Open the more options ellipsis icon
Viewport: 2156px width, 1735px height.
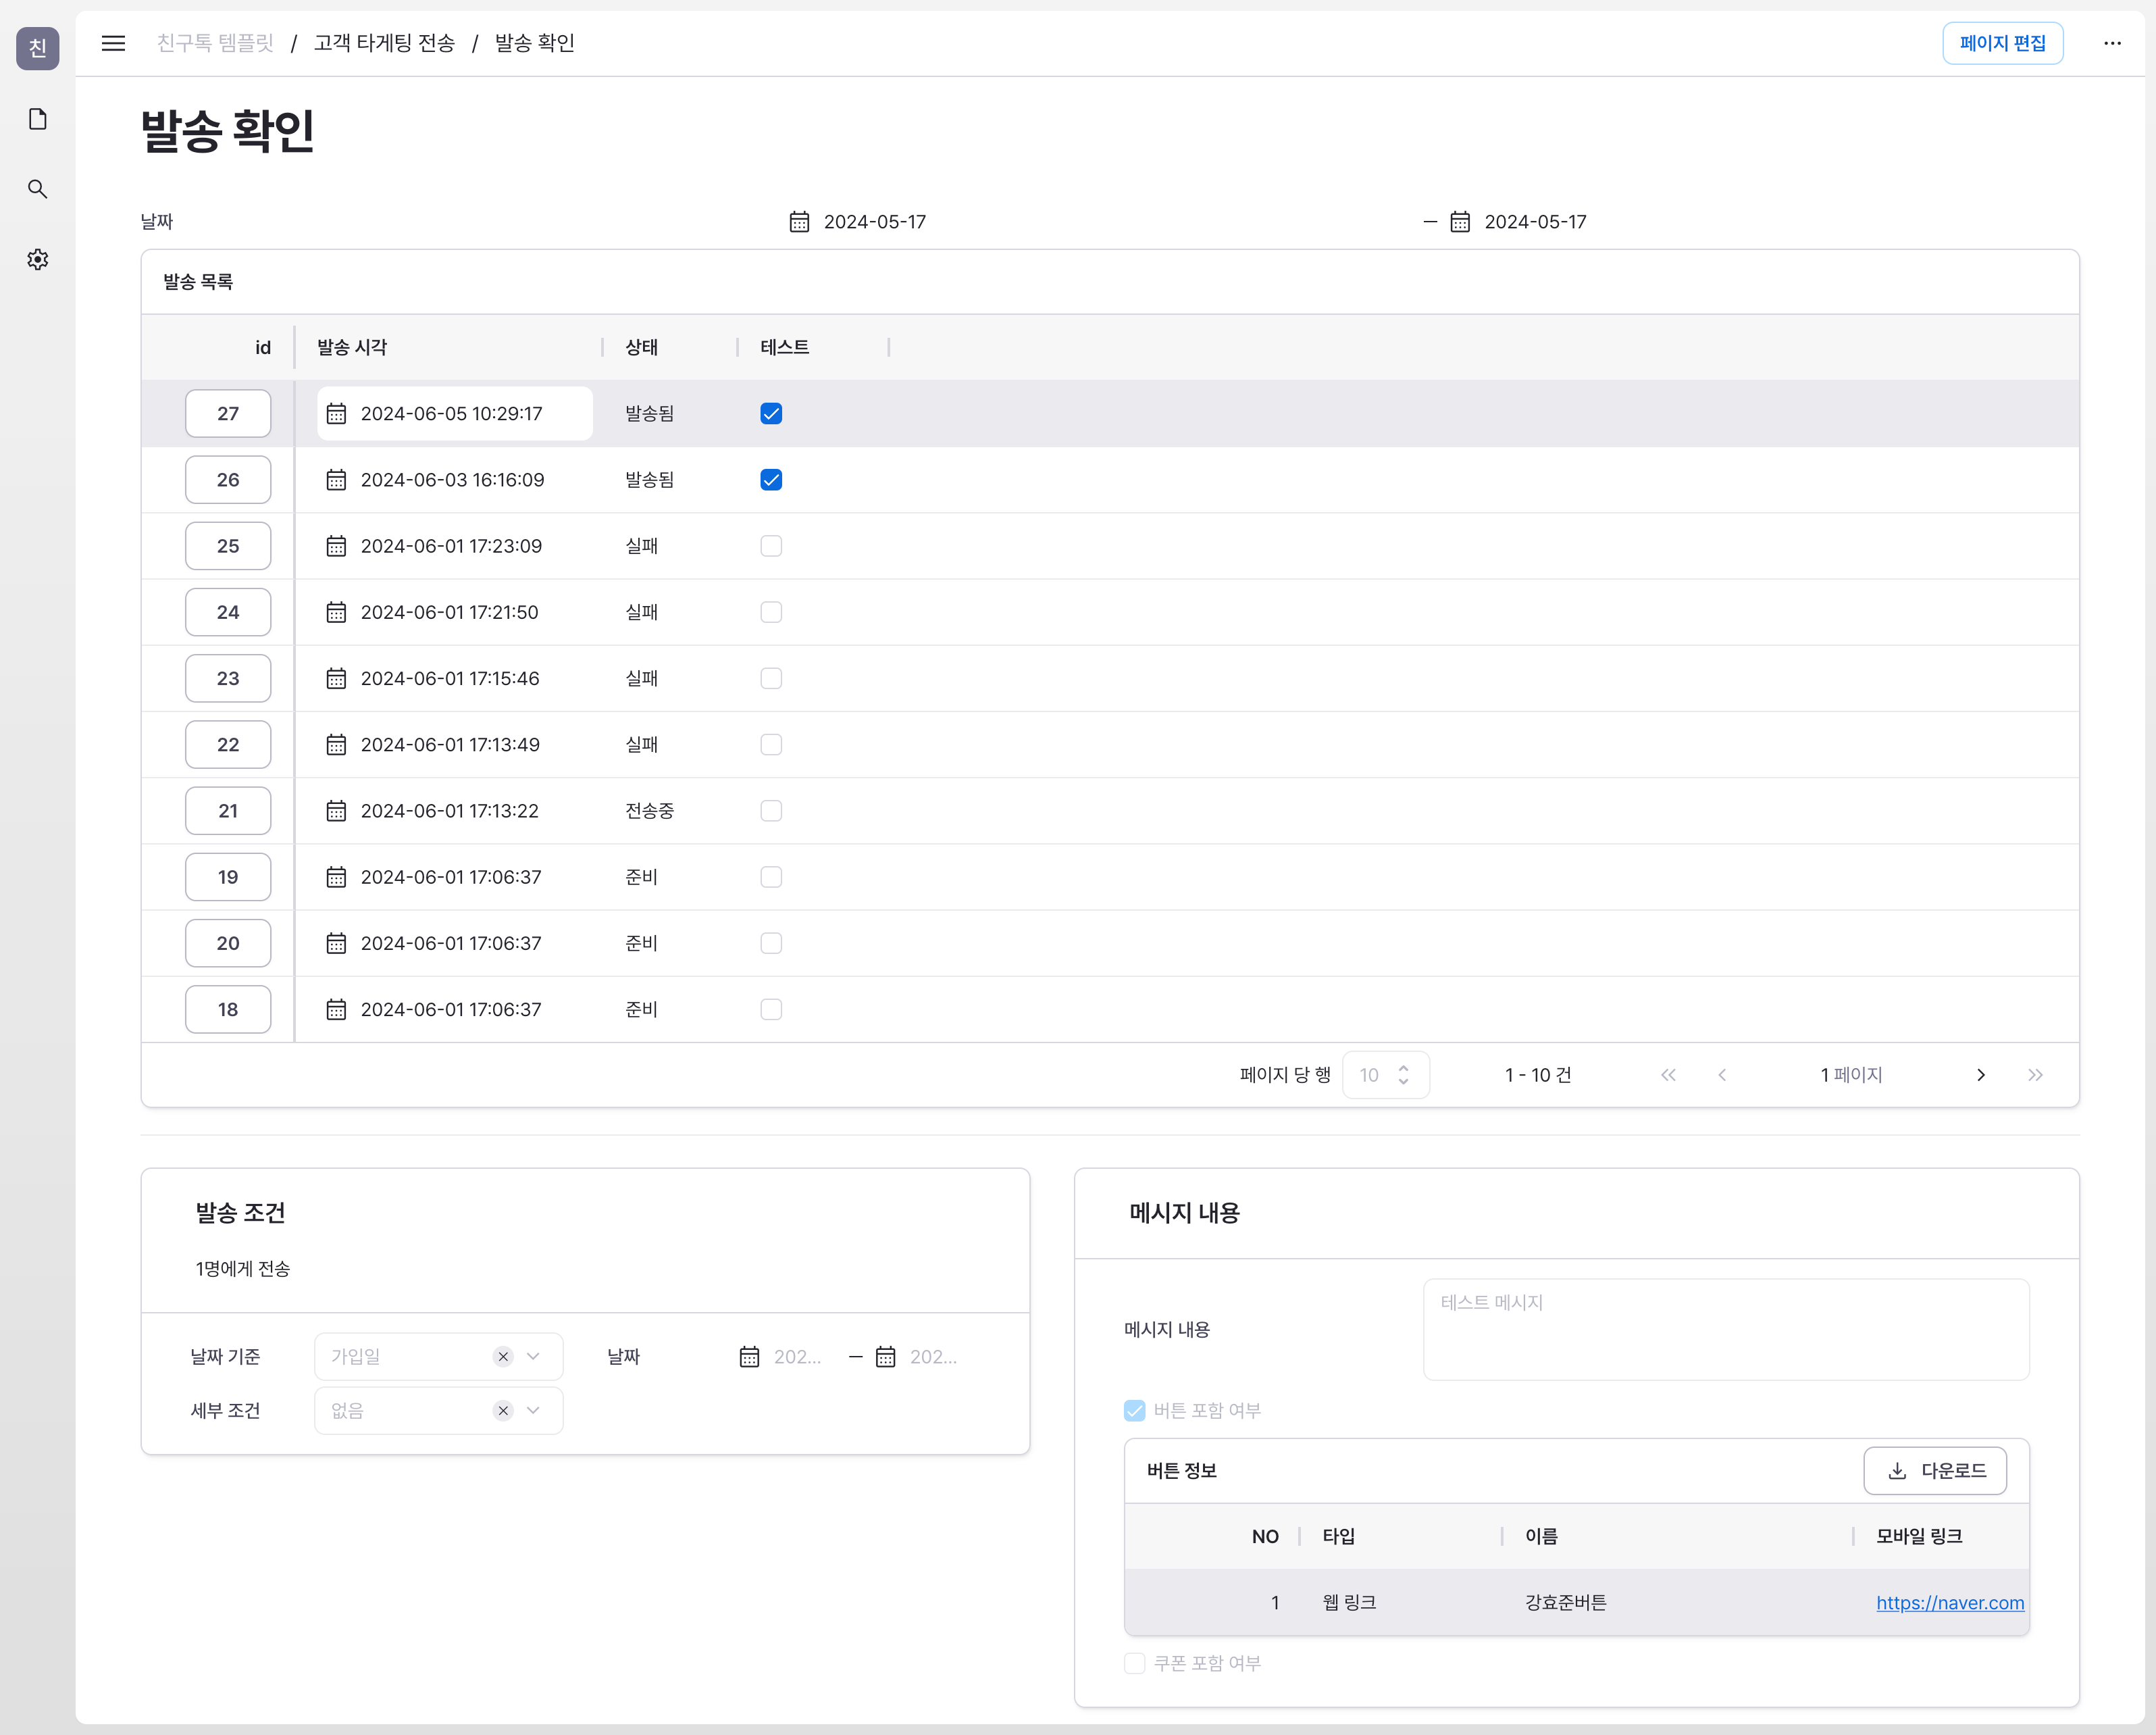2112,43
